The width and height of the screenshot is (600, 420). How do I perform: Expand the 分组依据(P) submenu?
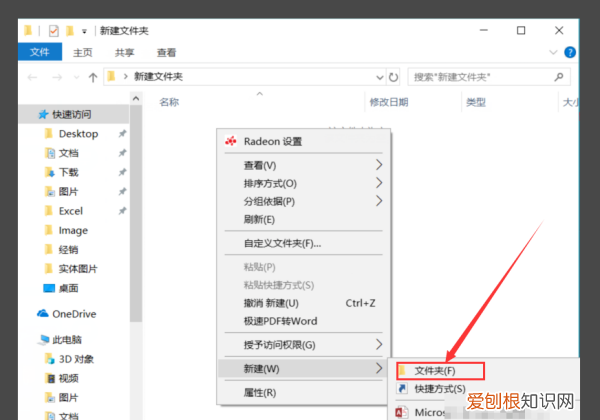(x=303, y=201)
